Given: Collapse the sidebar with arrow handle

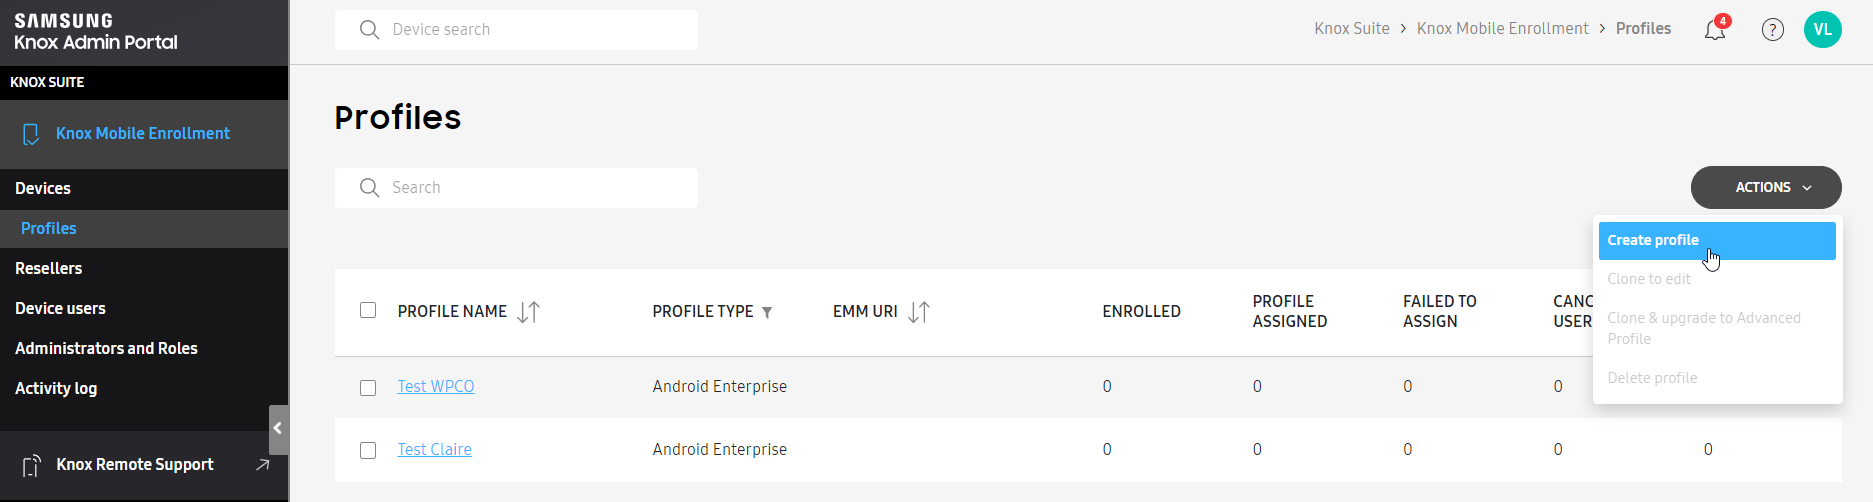Looking at the screenshot, I should pos(278,429).
